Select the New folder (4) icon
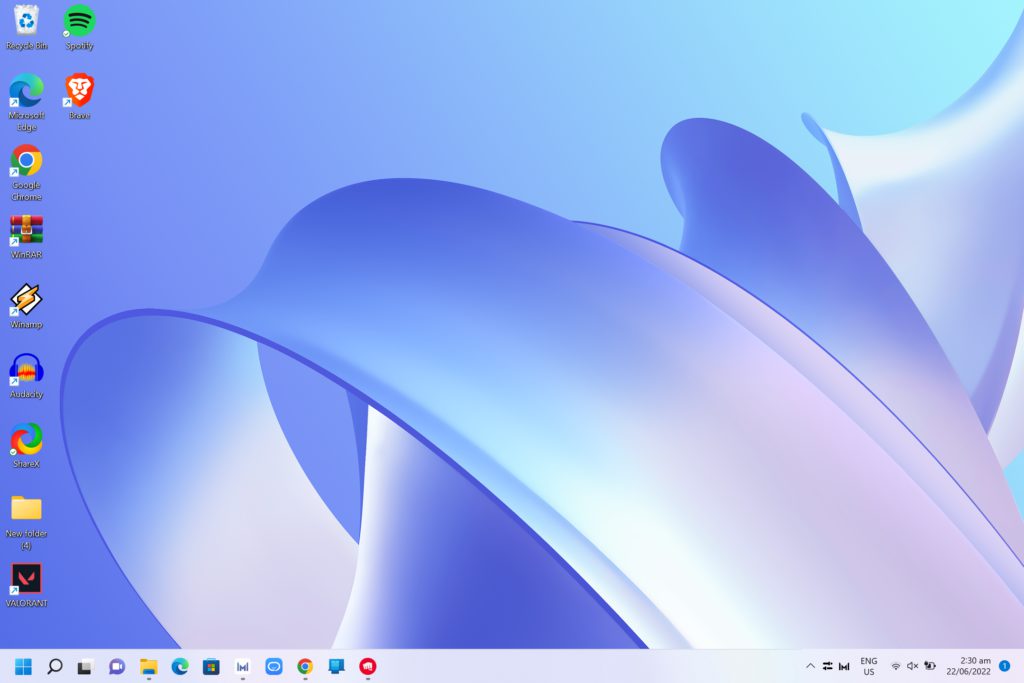Screen dimensions: 1024x683 26,522
